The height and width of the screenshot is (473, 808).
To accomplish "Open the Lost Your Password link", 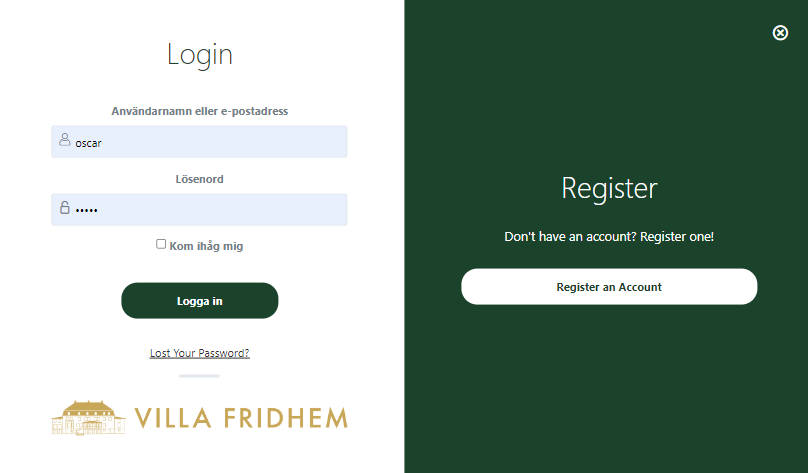I will pos(199,353).
